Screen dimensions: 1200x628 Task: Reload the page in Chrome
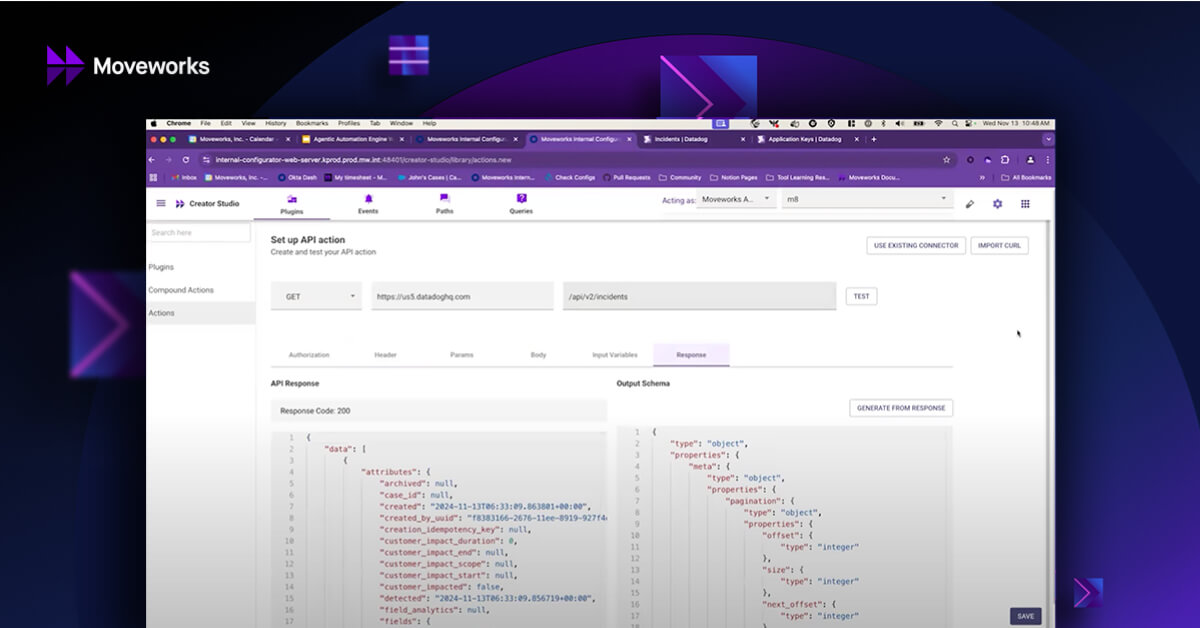(x=185, y=159)
